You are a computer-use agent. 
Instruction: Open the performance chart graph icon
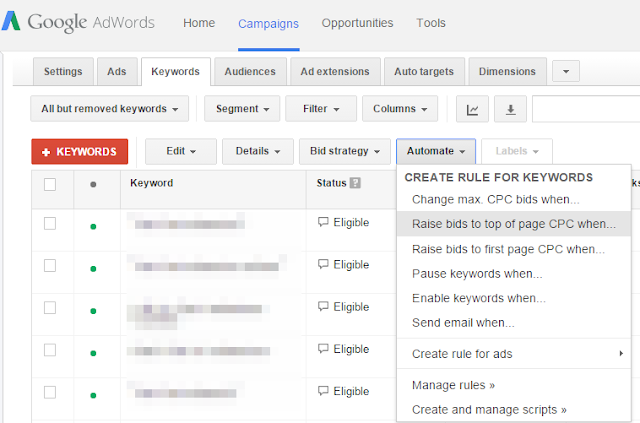tap(472, 109)
